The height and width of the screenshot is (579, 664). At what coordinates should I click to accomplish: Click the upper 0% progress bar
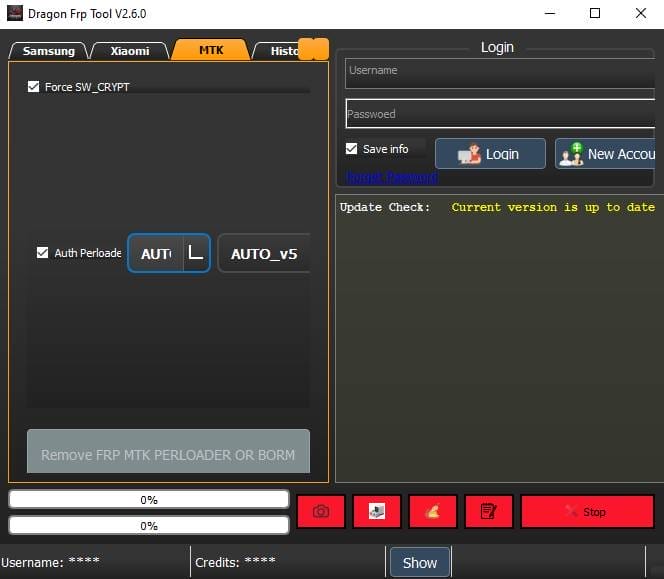149,499
